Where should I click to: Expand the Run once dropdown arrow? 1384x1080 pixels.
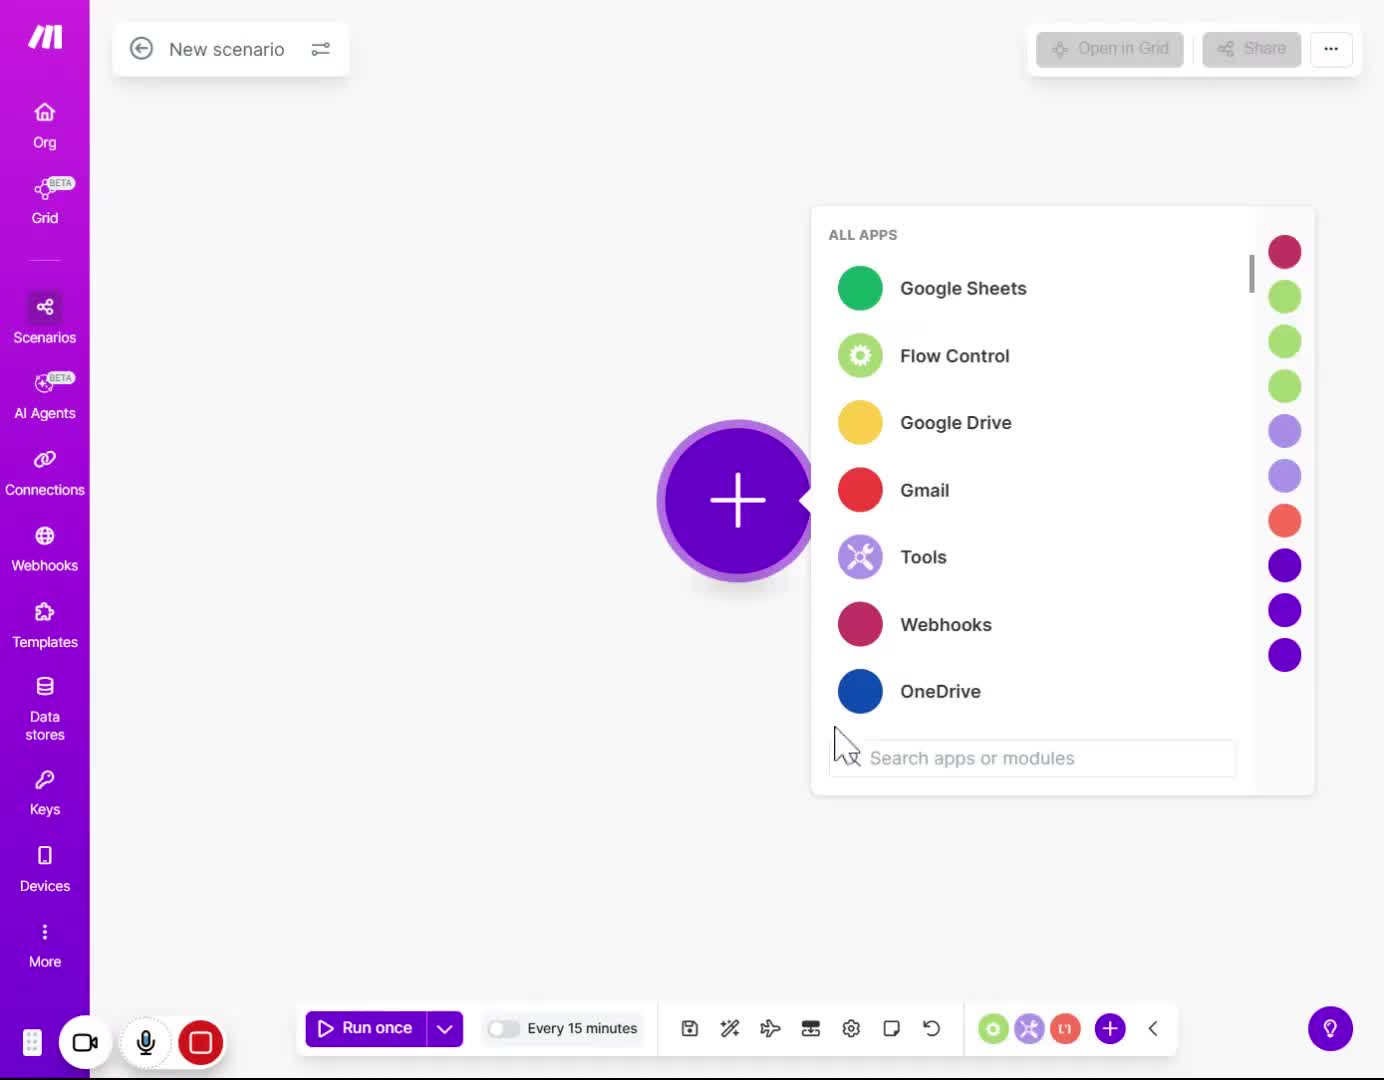(x=445, y=1029)
